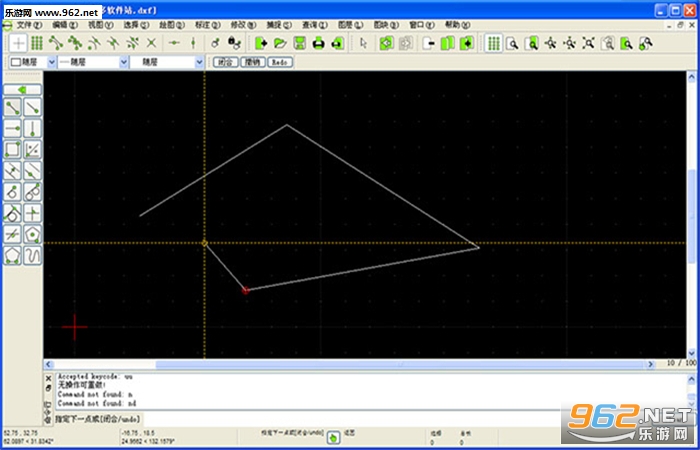
Task: Select freehand line tool
Action: [x=32, y=255]
